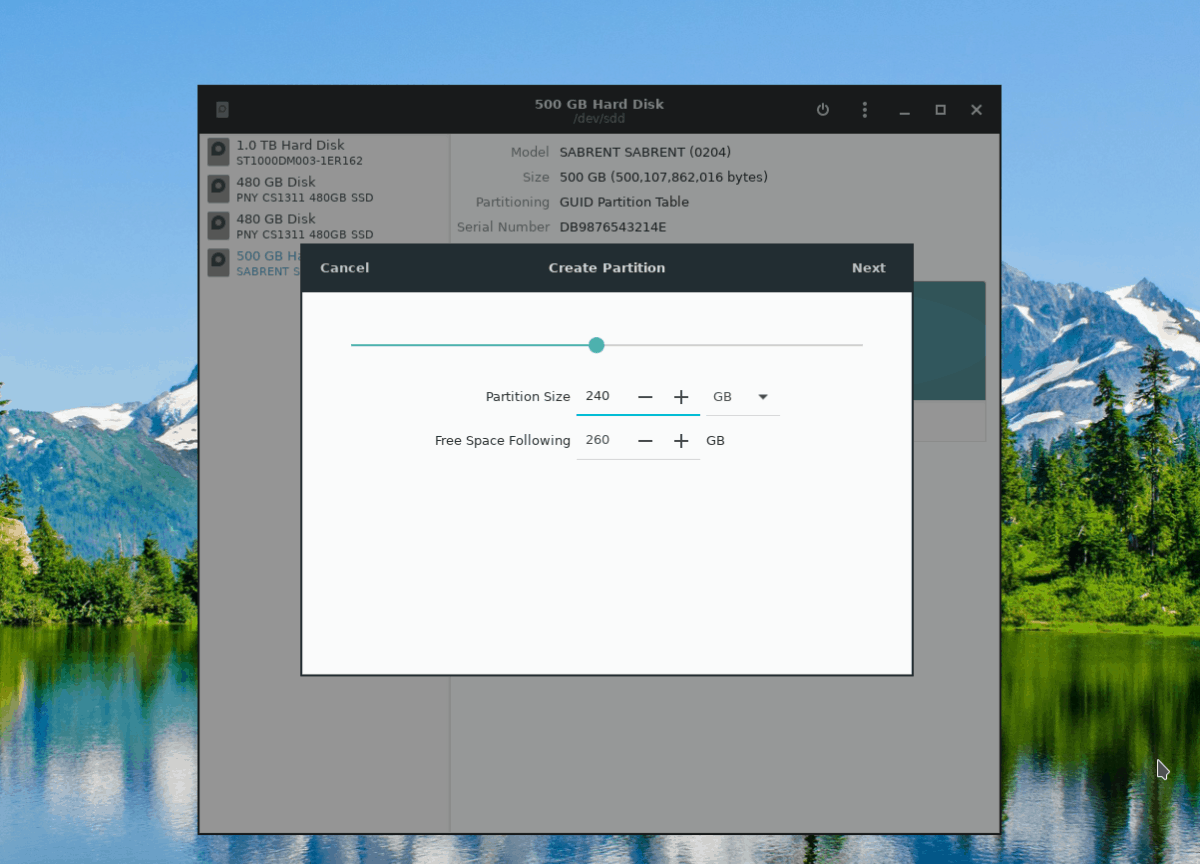Image resolution: width=1200 pixels, height=864 pixels.
Task: Decrease Free Space Following with the minus control
Action: click(645, 440)
